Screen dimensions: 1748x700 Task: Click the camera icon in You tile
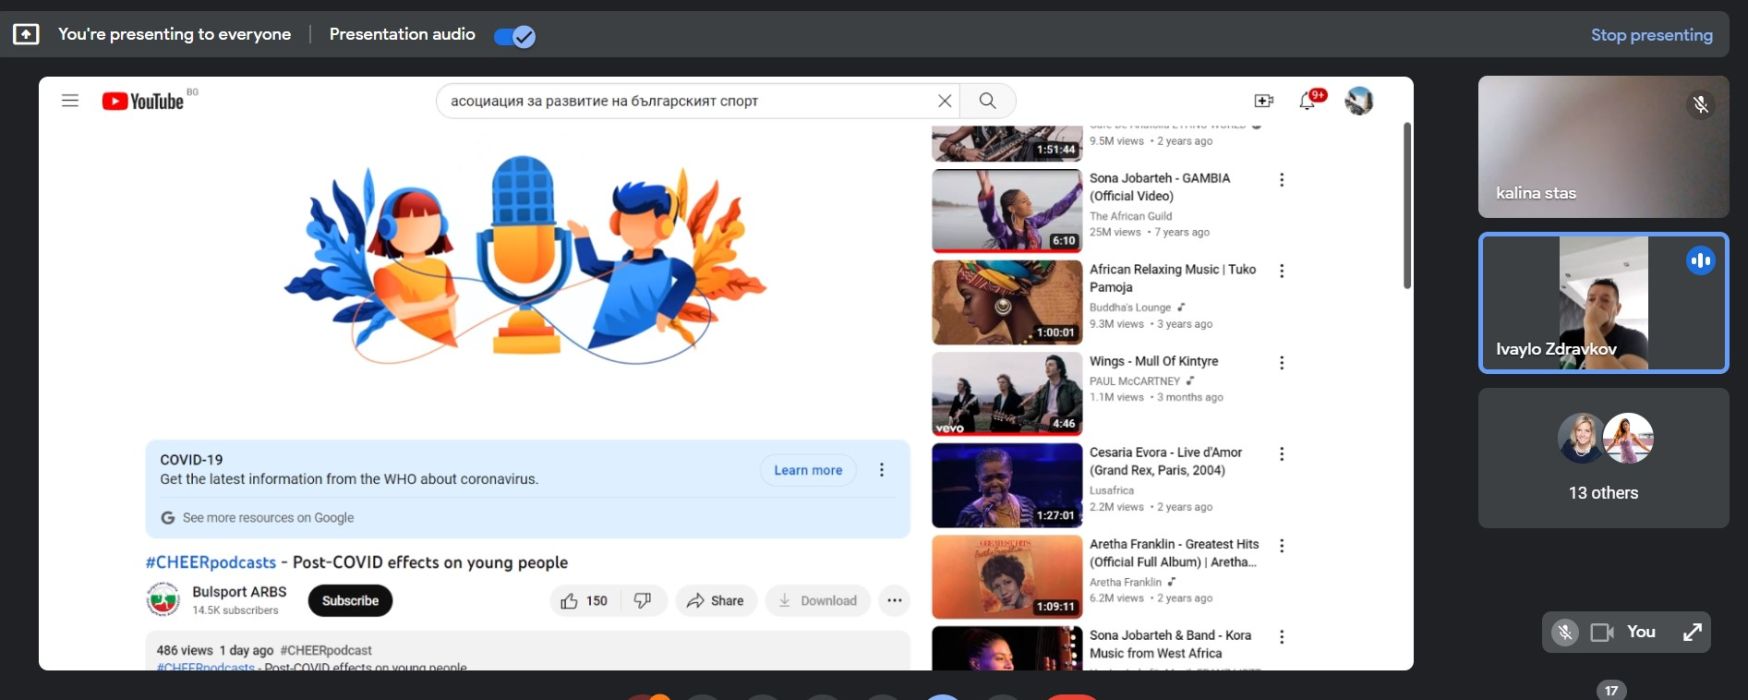1602,632
